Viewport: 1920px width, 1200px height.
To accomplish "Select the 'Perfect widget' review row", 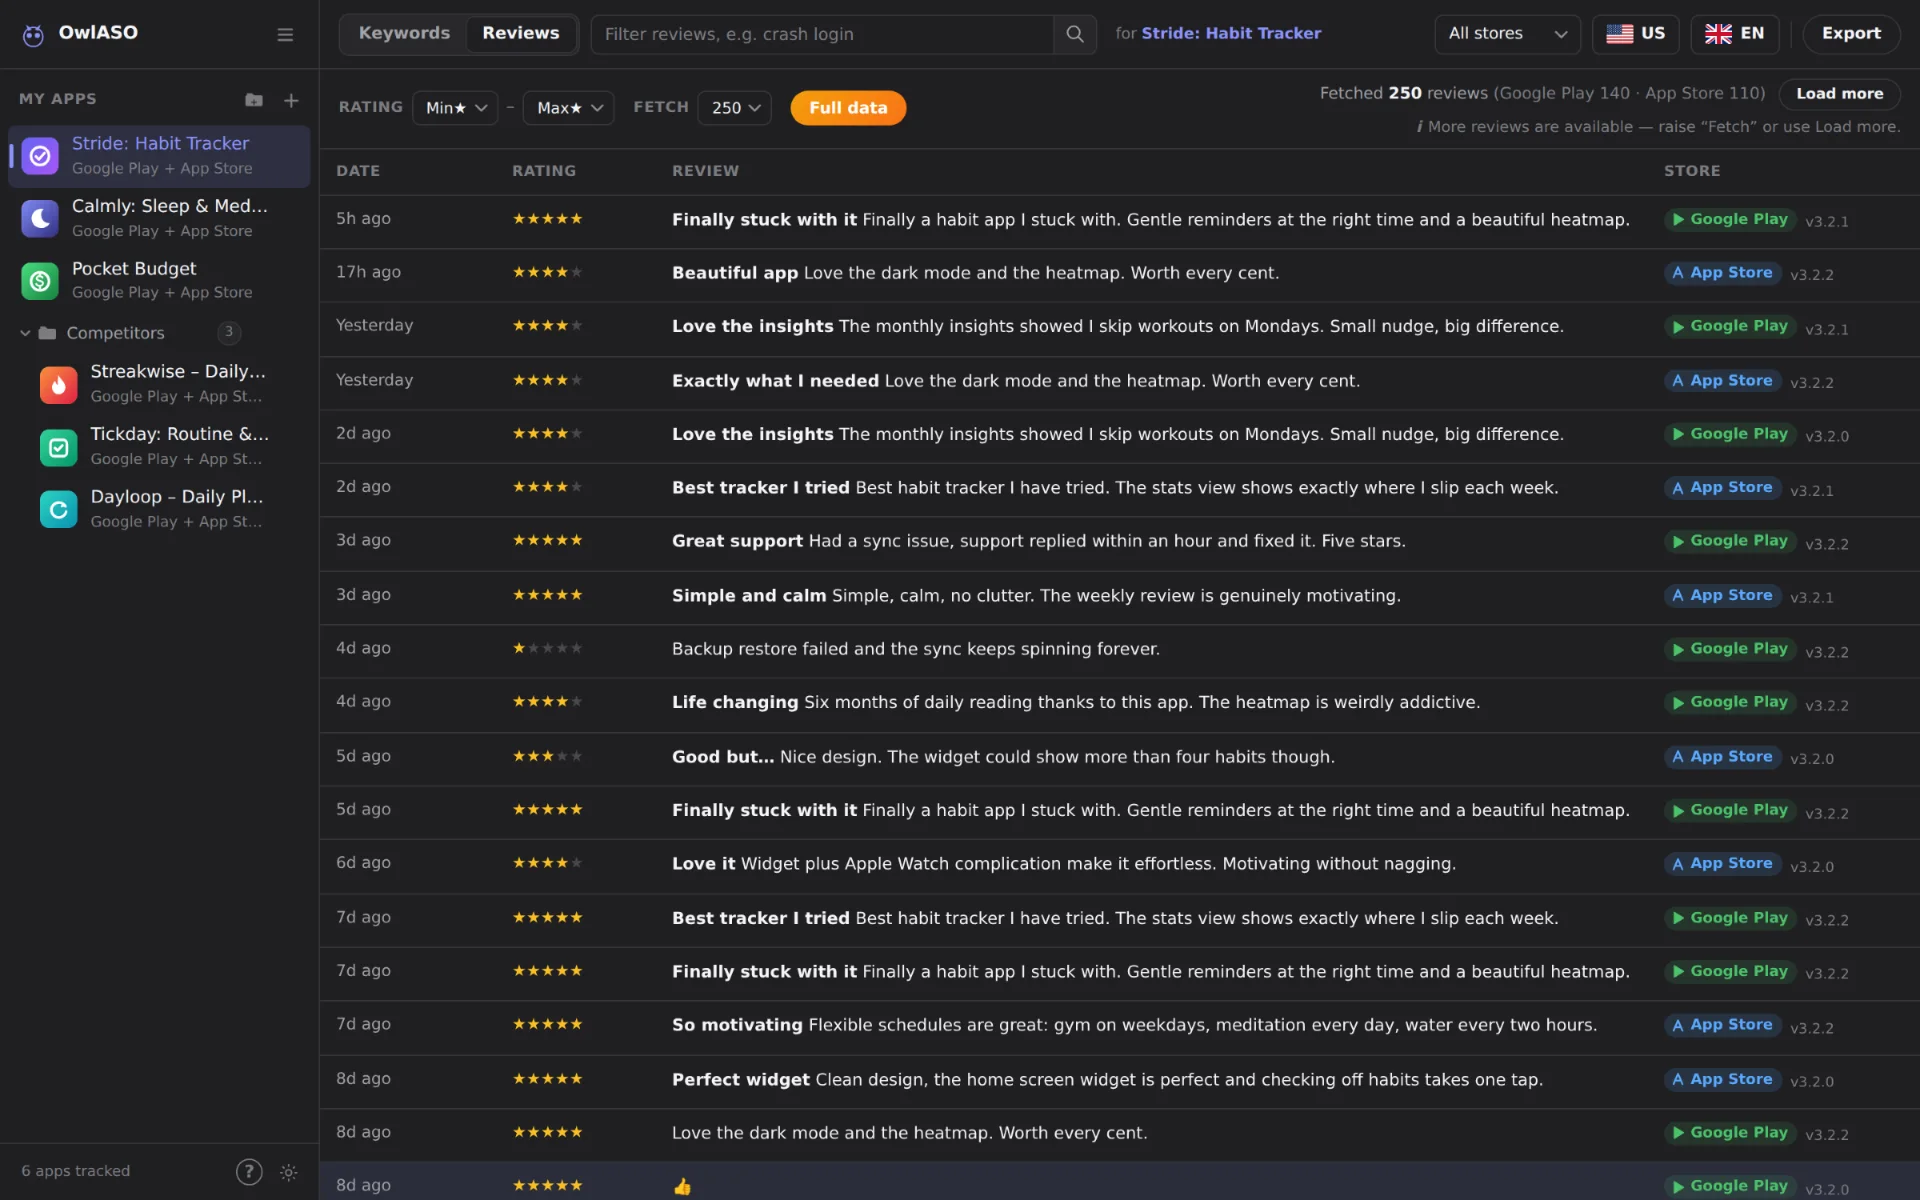I will 1119,1081.
